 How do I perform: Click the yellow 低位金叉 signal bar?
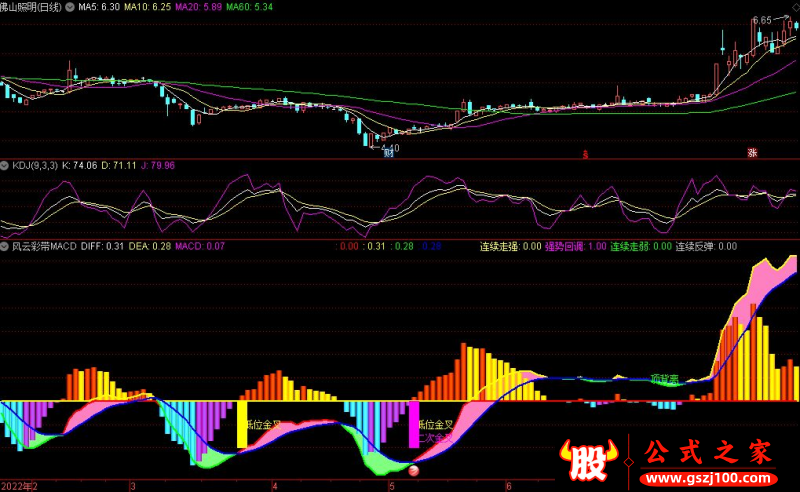point(242,425)
